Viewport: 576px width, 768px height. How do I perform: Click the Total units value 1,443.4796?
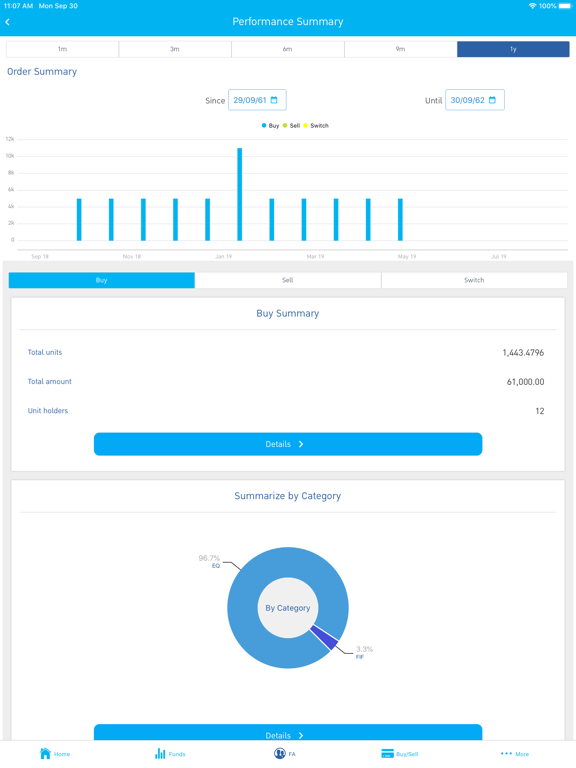(x=523, y=353)
